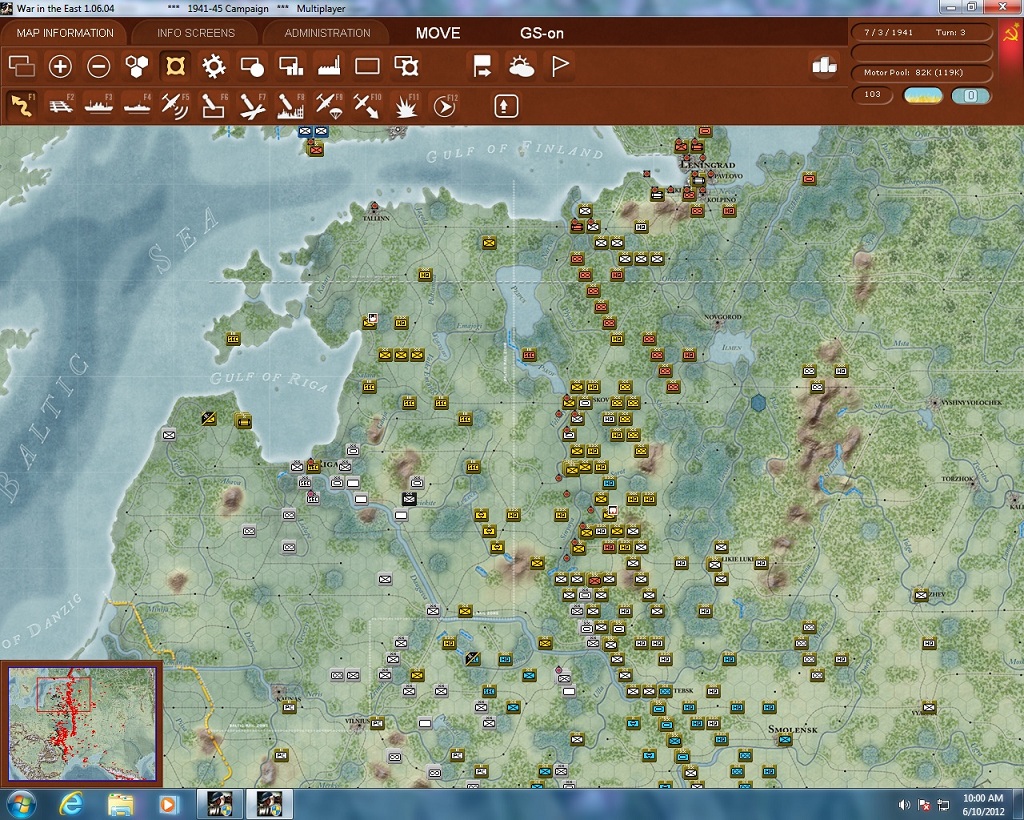Viewport: 1024px width, 820px height.
Task: Click the 103 counter
Action: point(872,95)
